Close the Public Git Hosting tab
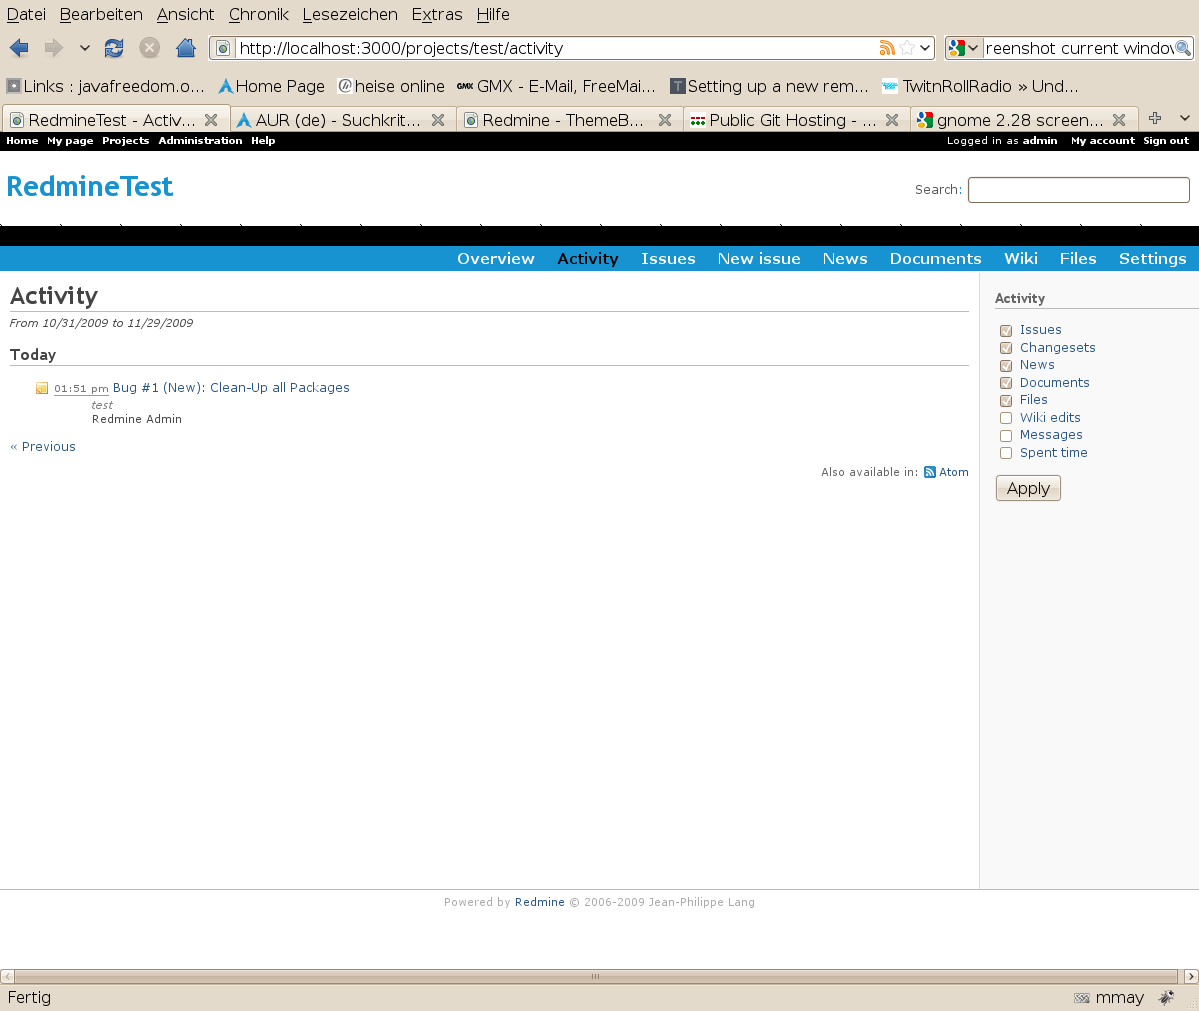 pyautogui.click(x=892, y=120)
